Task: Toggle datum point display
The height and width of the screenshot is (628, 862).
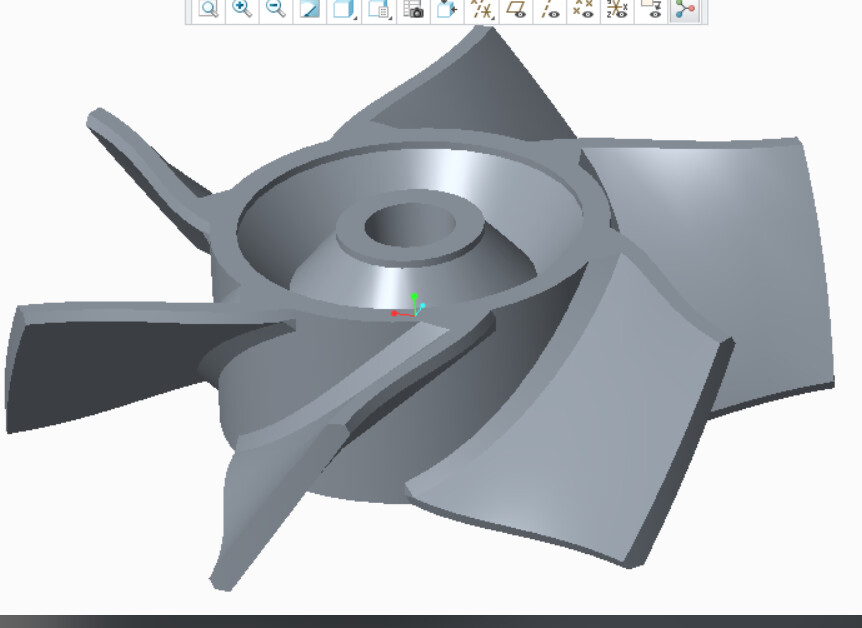Action: point(583,9)
